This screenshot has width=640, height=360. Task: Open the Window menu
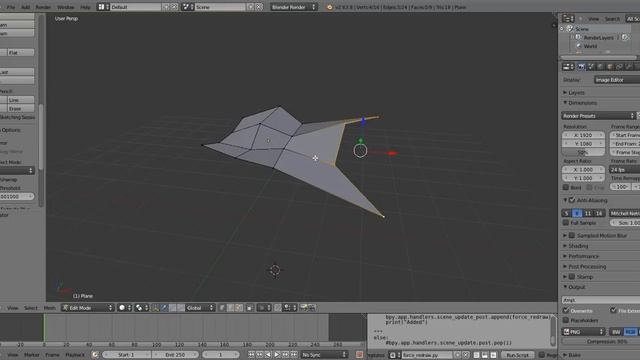point(65,7)
